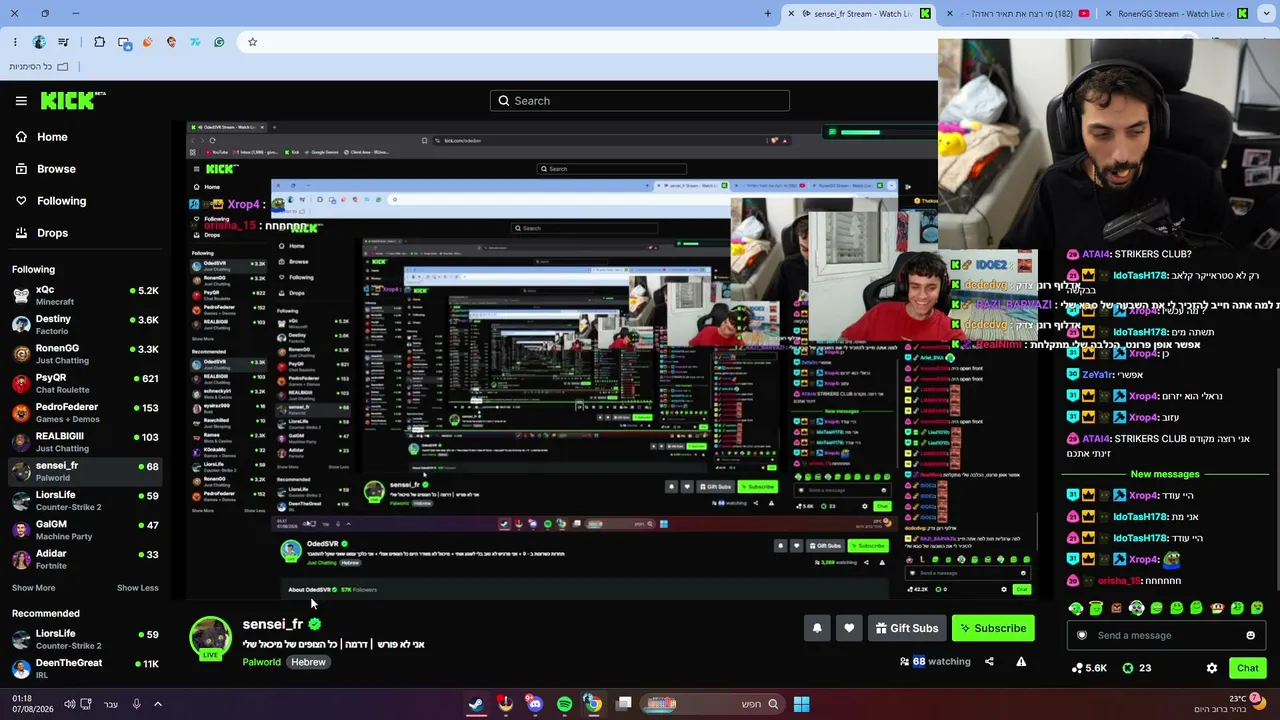Open RonenGG's channel in Following list
1280x720 pixels.
[x=85, y=354]
